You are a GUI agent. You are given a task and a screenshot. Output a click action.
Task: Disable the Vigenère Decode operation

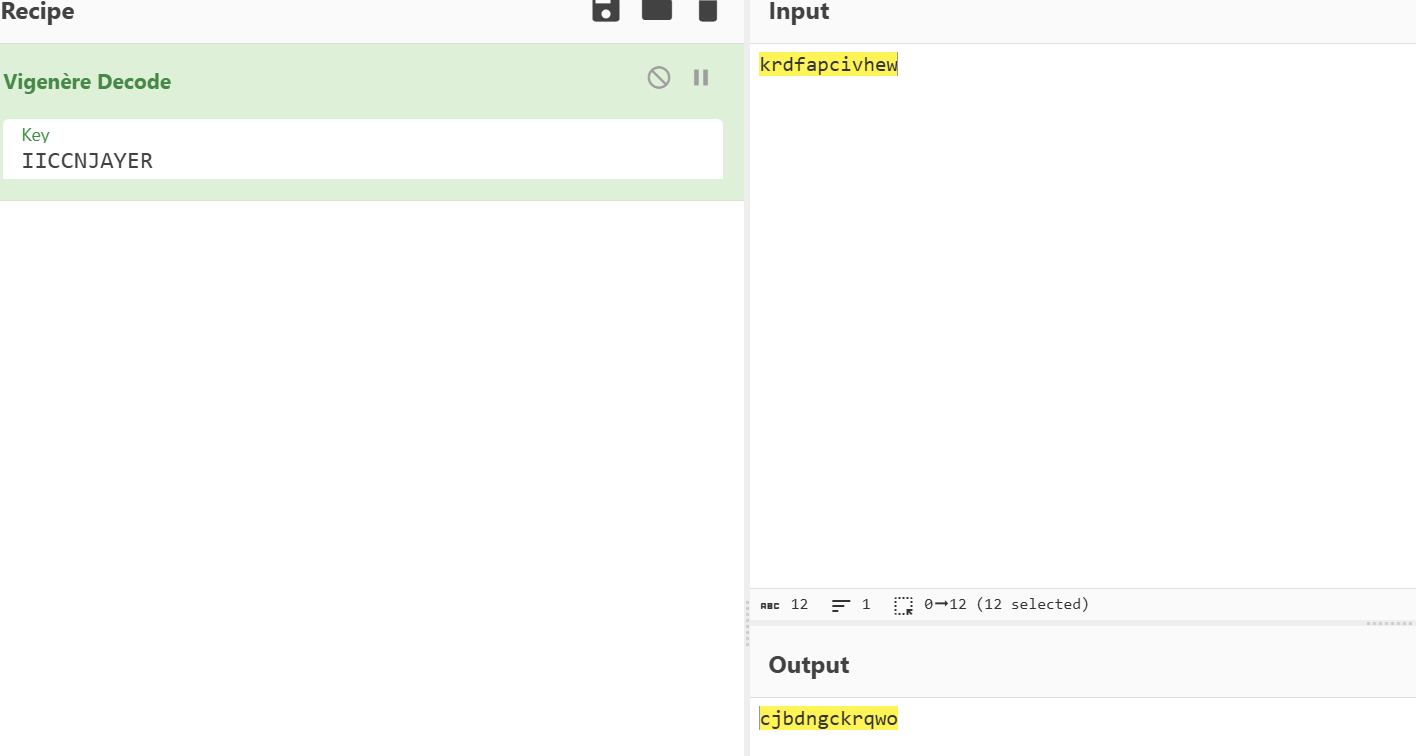658,78
